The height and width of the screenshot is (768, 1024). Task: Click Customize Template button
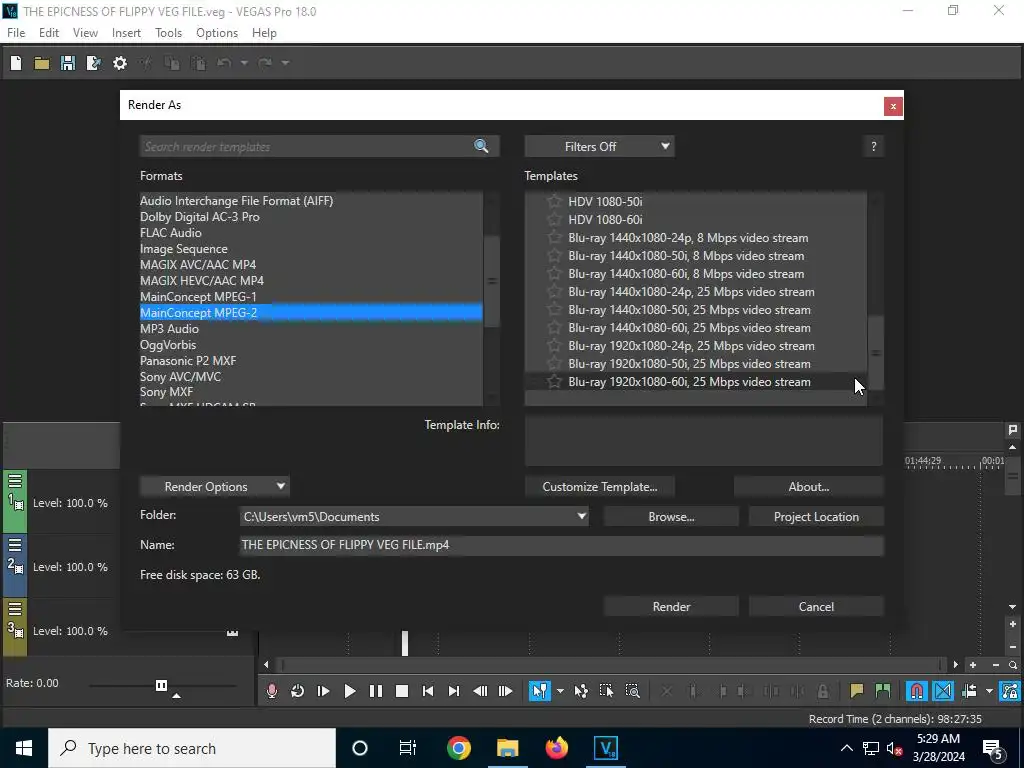[600, 487]
